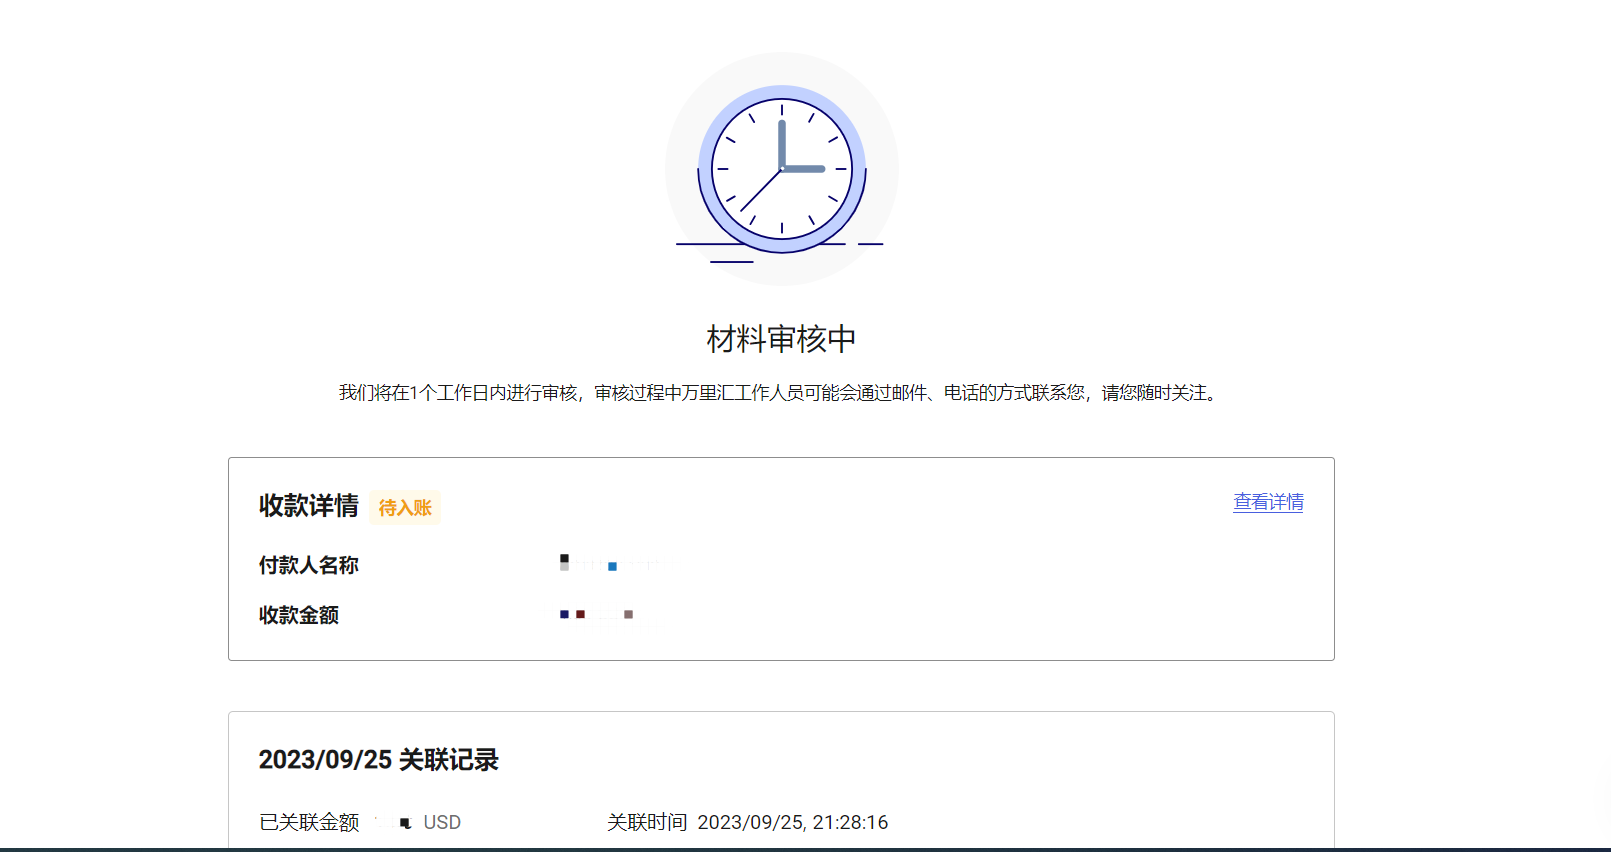Screen dimensions: 1611x852
Task: Click the redacted receipt amount value
Action: coord(596,614)
